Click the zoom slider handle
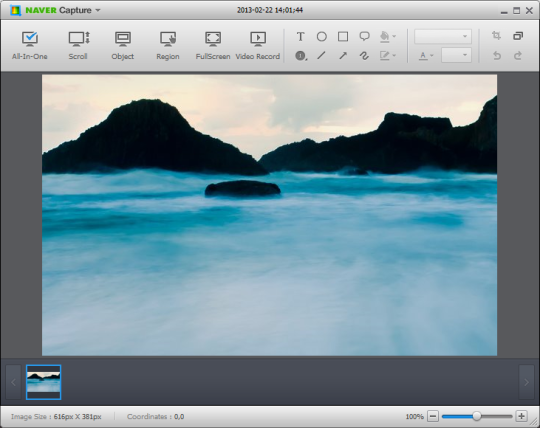The width and height of the screenshot is (540, 428). 477,416
